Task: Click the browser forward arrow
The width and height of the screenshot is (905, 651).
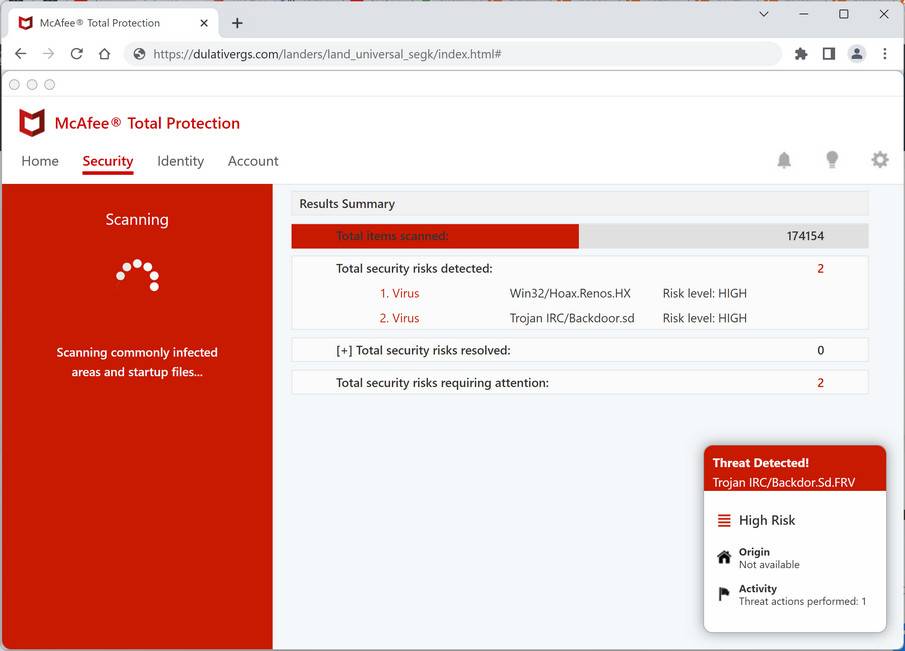Action: coord(48,54)
